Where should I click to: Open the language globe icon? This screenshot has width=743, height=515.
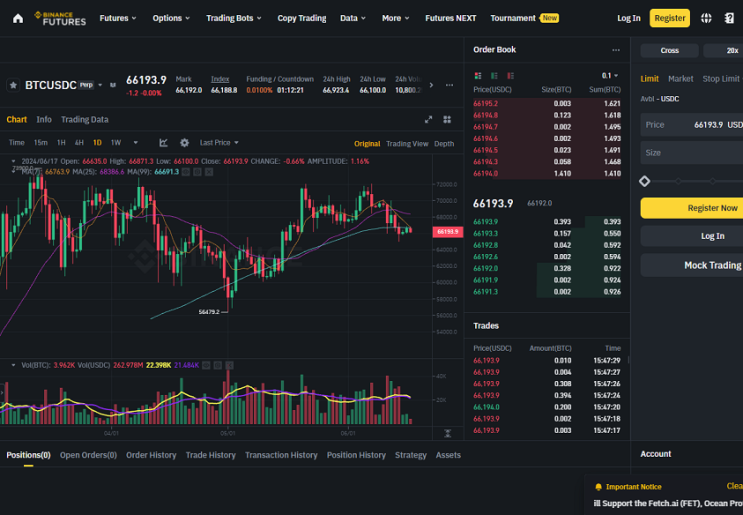(x=706, y=18)
